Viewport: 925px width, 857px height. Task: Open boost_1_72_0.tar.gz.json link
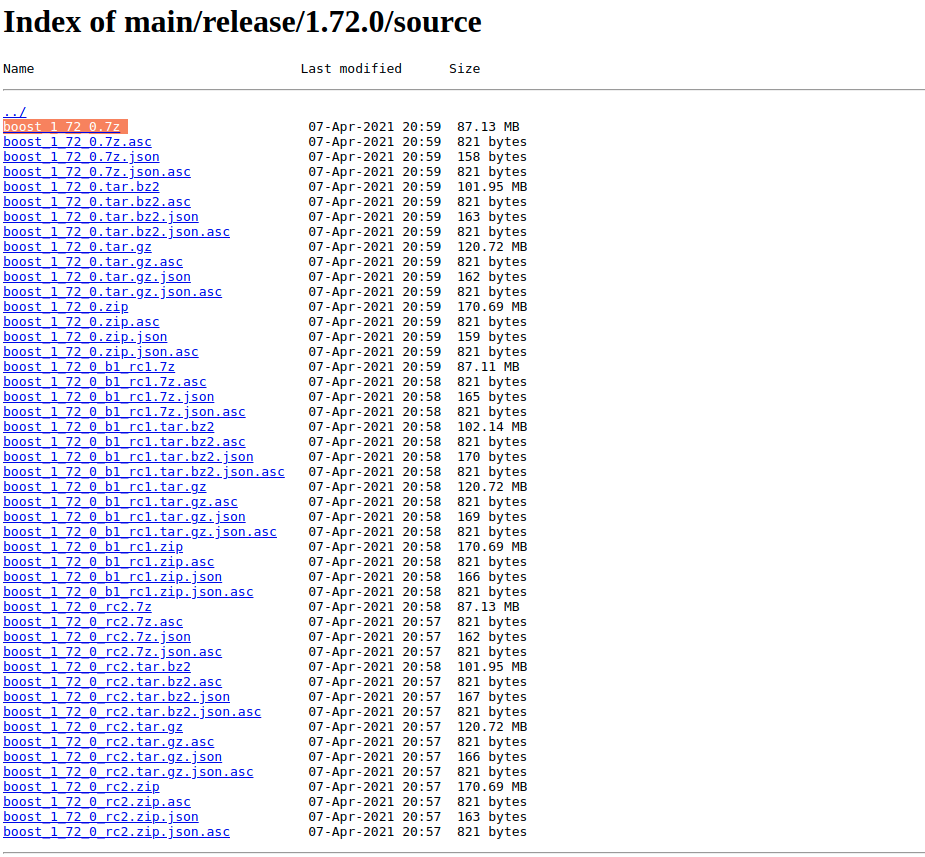[x=97, y=277]
